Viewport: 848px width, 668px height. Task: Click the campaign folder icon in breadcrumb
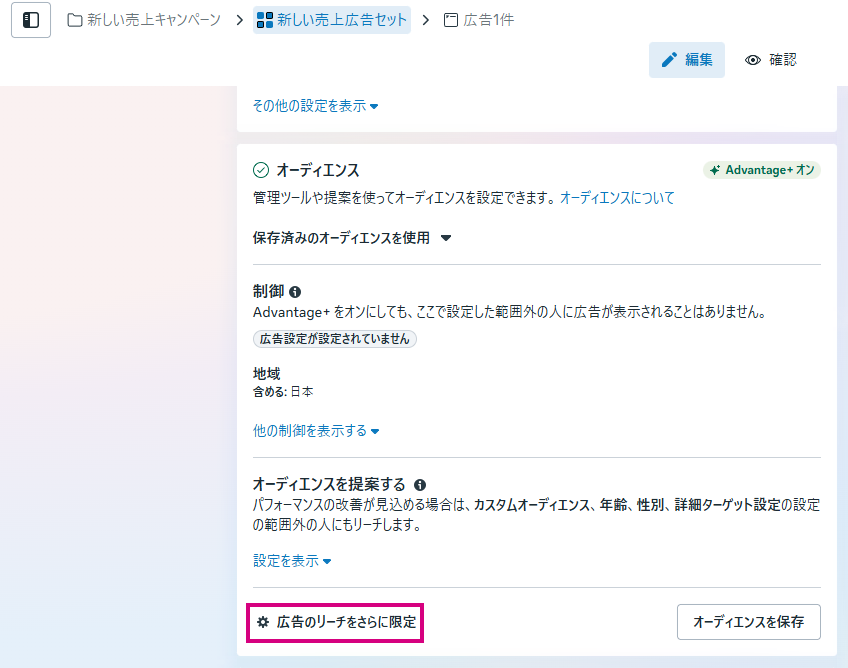point(75,20)
